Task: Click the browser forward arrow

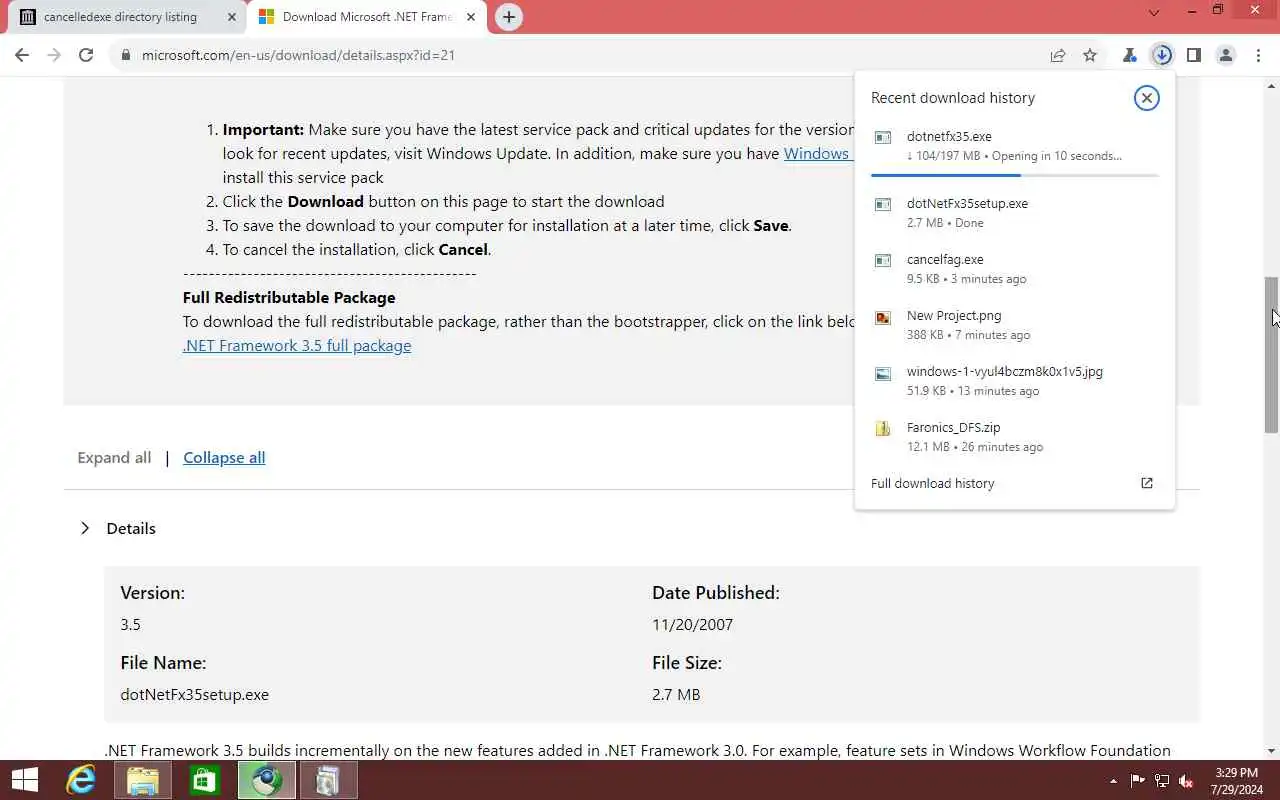Action: click(54, 55)
